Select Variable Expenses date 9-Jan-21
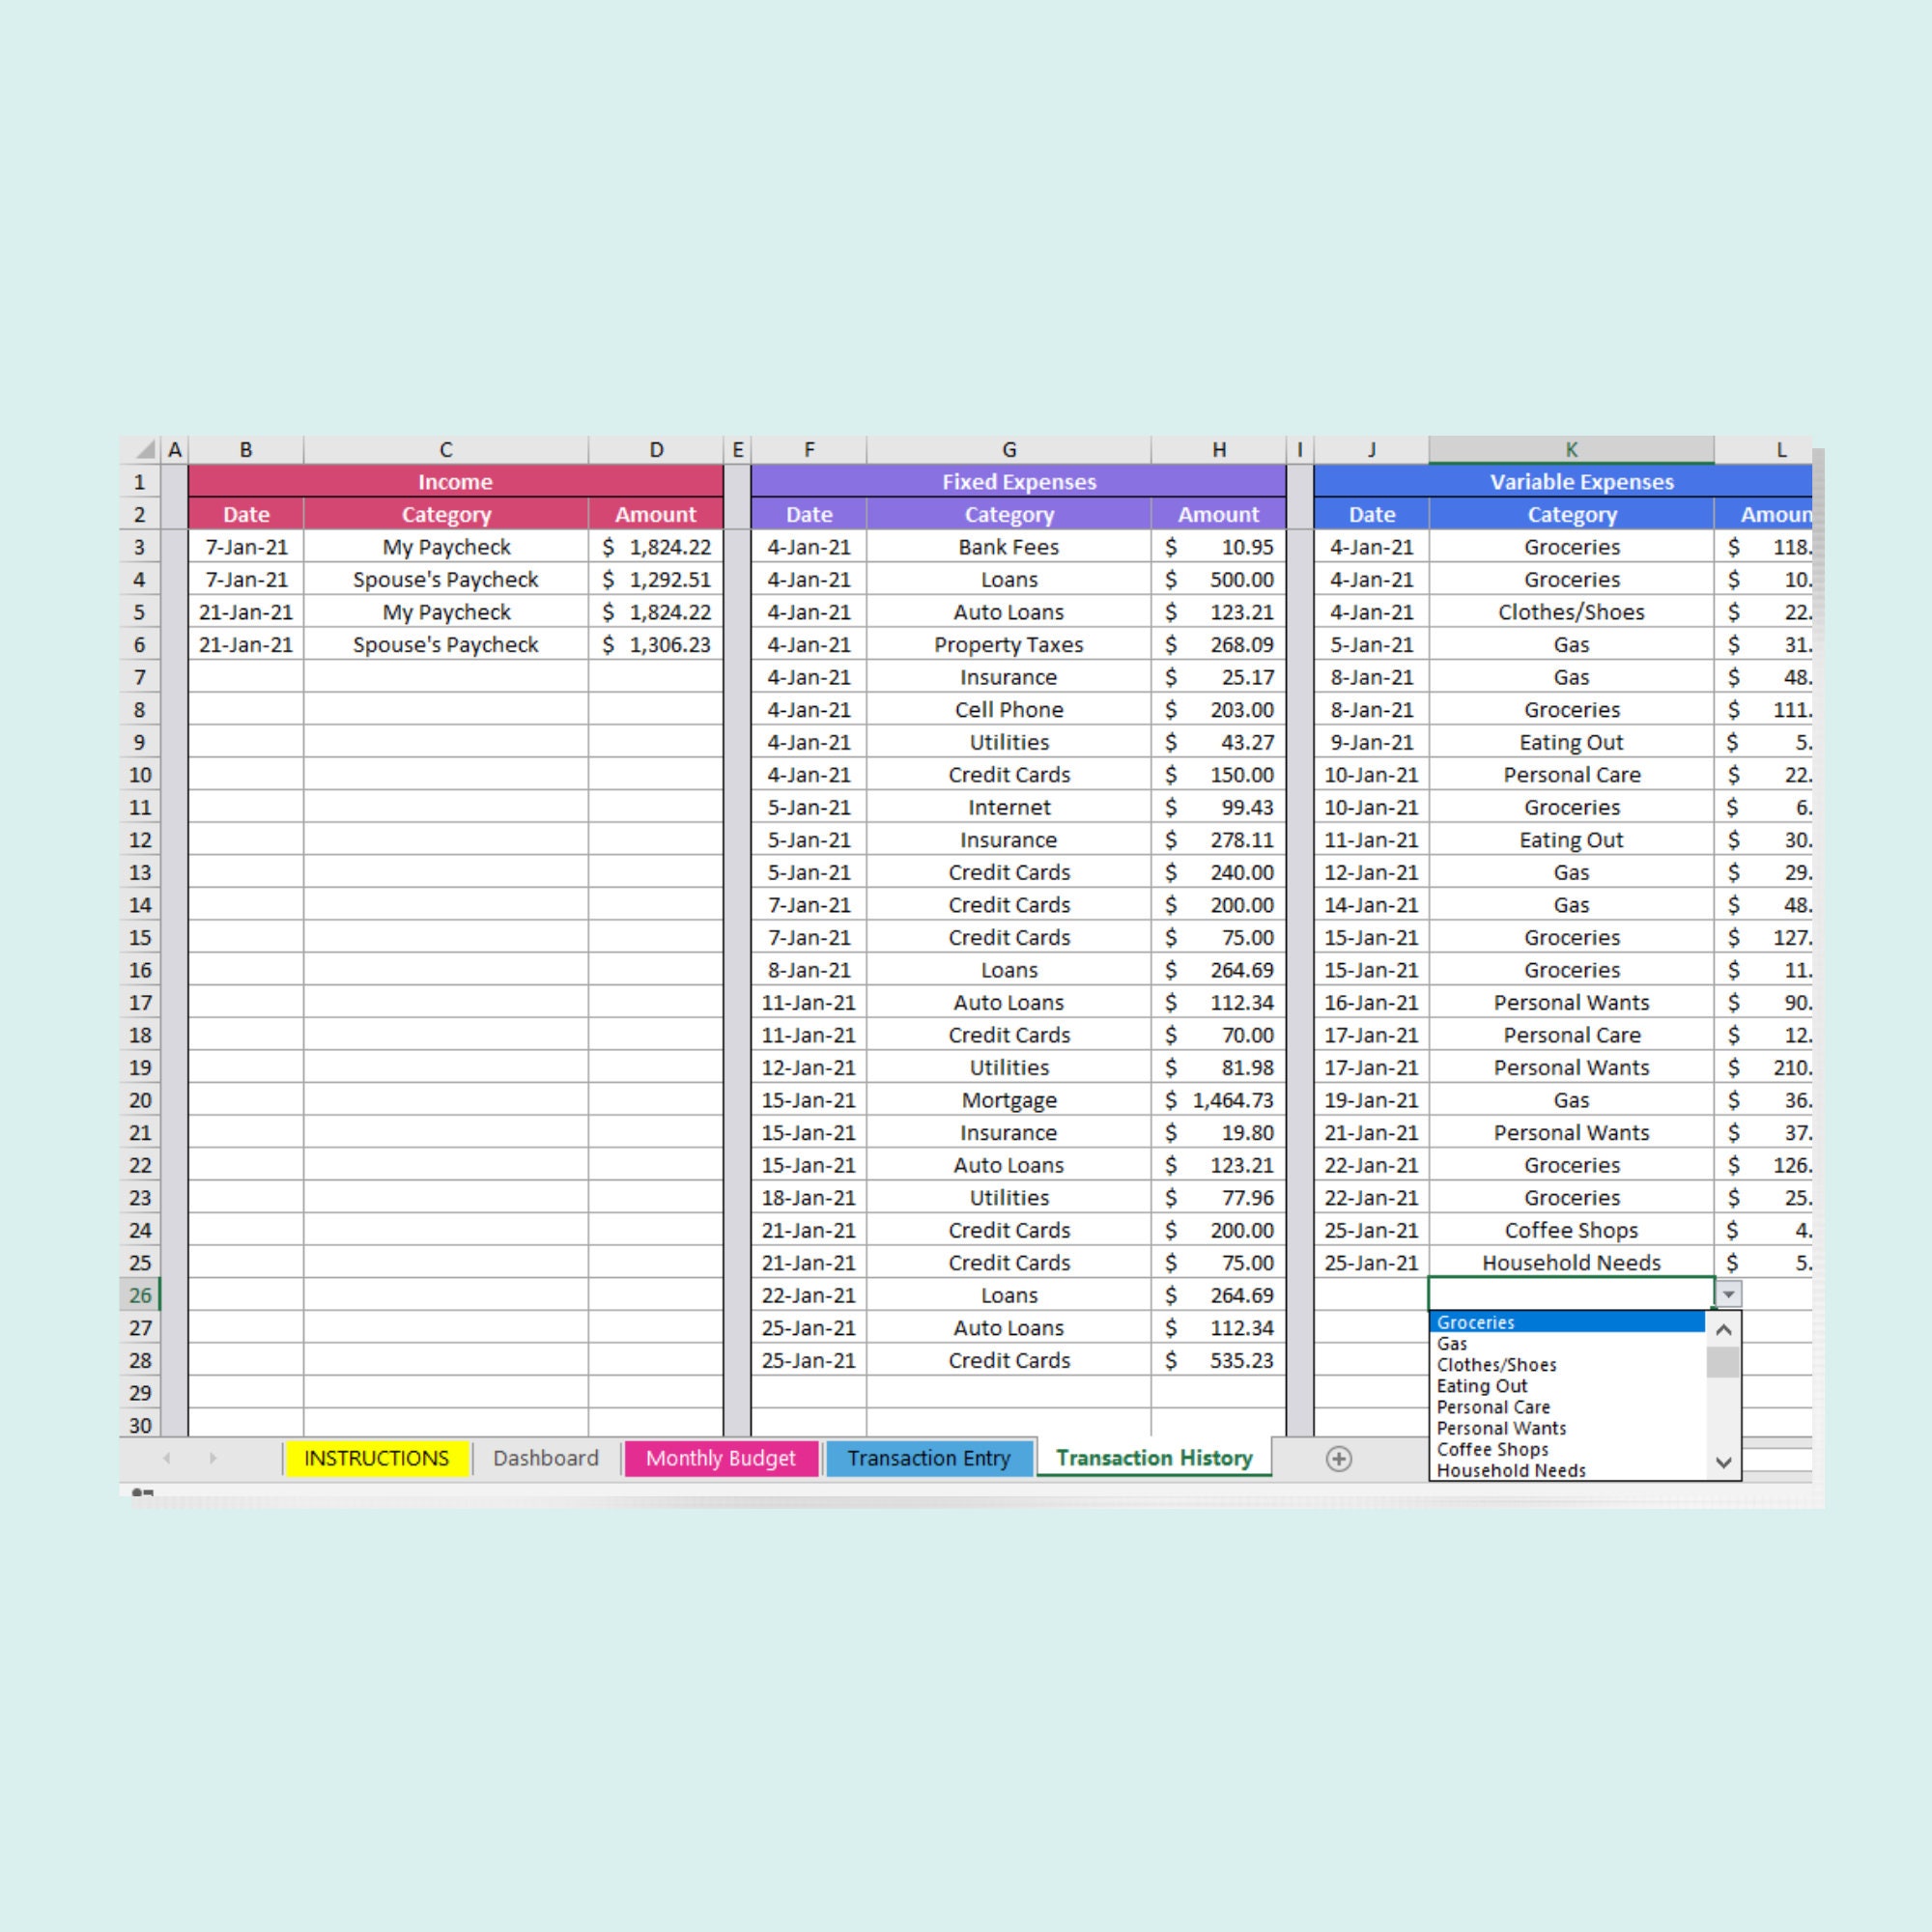 pos(1372,742)
